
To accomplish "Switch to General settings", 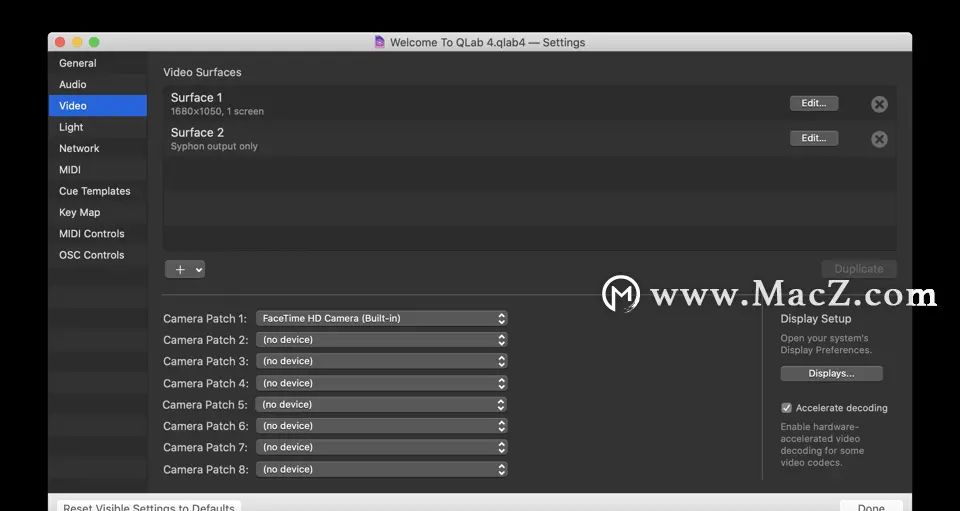I will [x=98, y=63].
